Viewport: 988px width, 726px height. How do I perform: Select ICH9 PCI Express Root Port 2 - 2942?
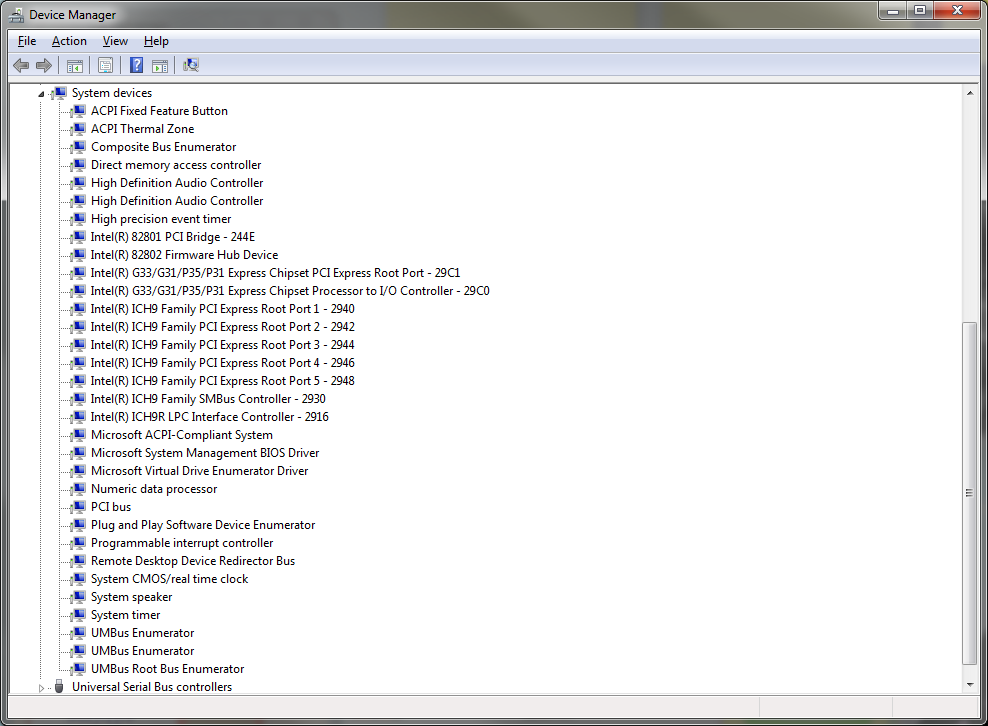point(222,326)
